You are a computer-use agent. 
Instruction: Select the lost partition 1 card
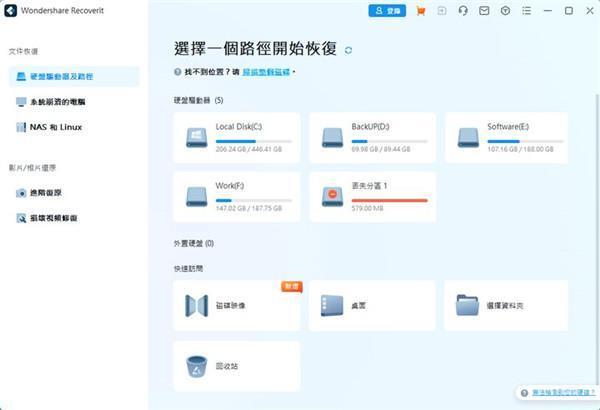[x=373, y=197]
